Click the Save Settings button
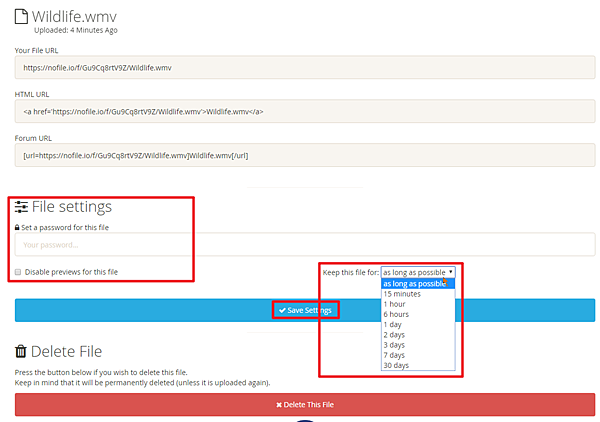This screenshot has width=600, height=422. coord(305,310)
